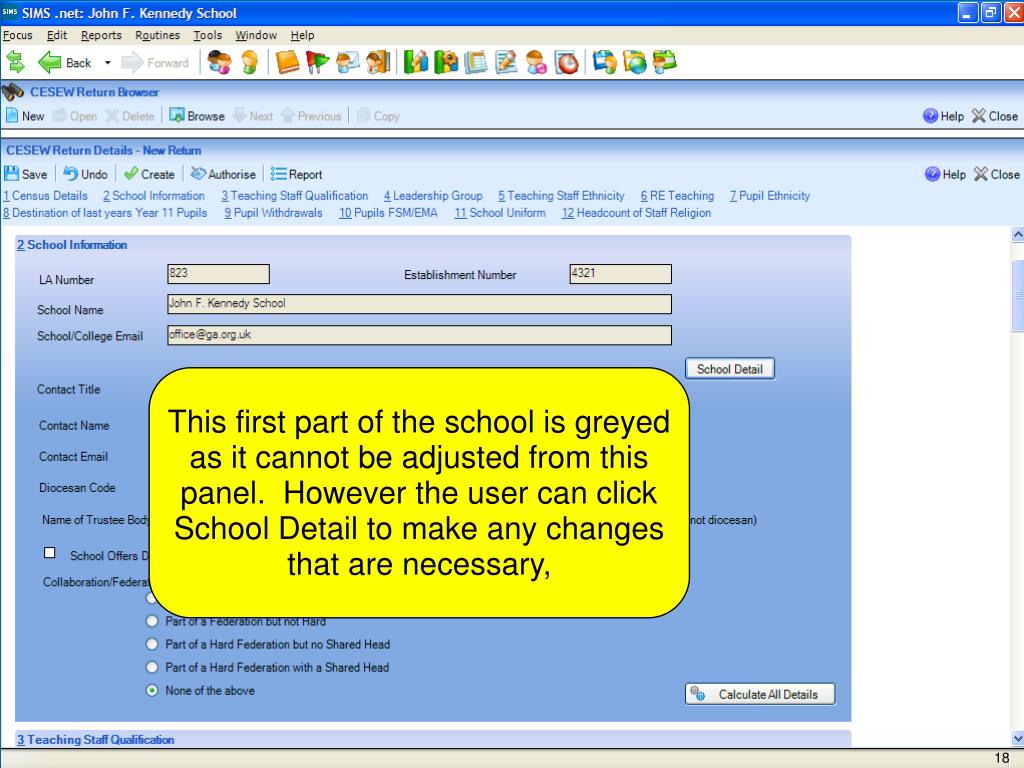Select the 'None of the above' radio button

point(152,690)
